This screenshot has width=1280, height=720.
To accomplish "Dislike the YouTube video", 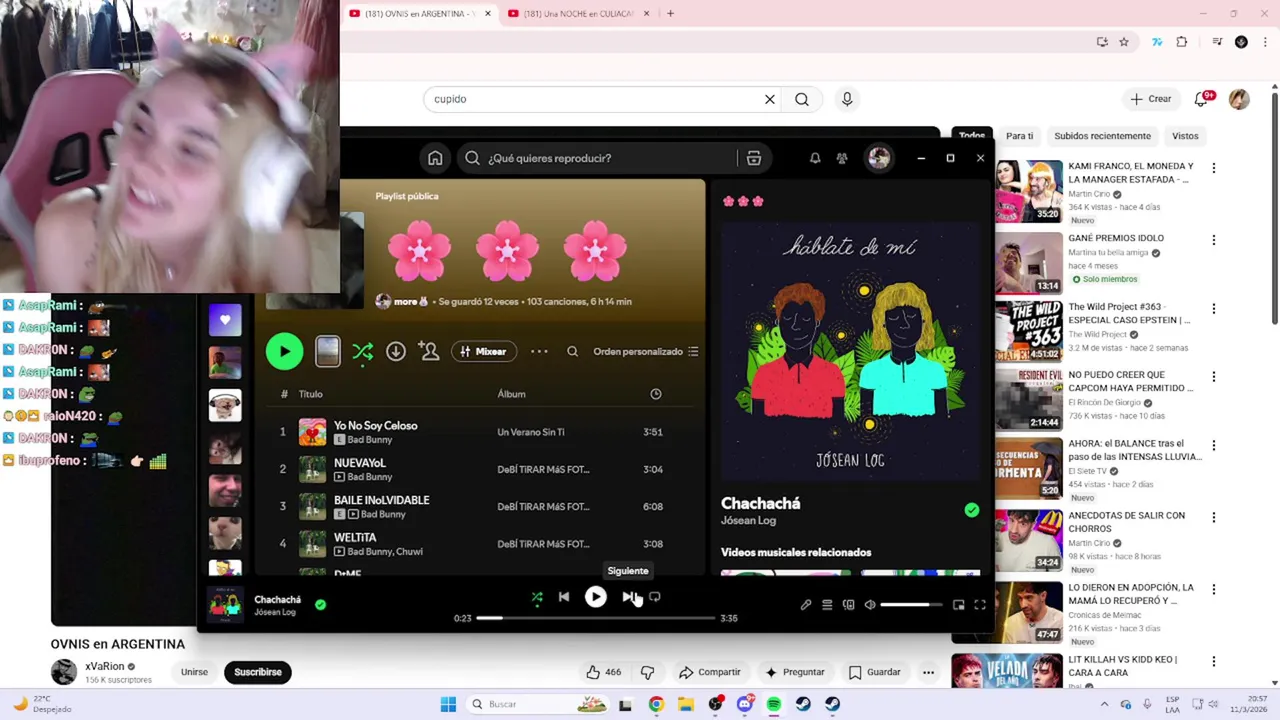I will click(647, 672).
